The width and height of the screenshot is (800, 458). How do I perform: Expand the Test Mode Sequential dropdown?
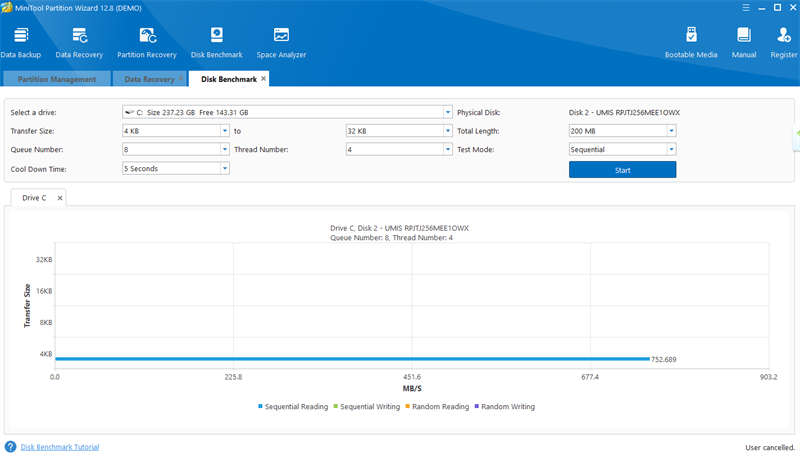click(x=622, y=150)
